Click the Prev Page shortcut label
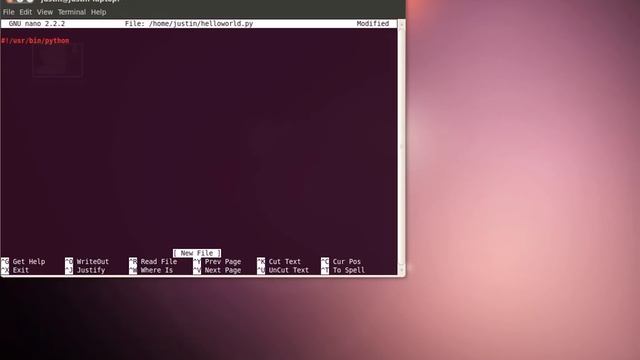This screenshot has width=640, height=360. click(x=223, y=262)
